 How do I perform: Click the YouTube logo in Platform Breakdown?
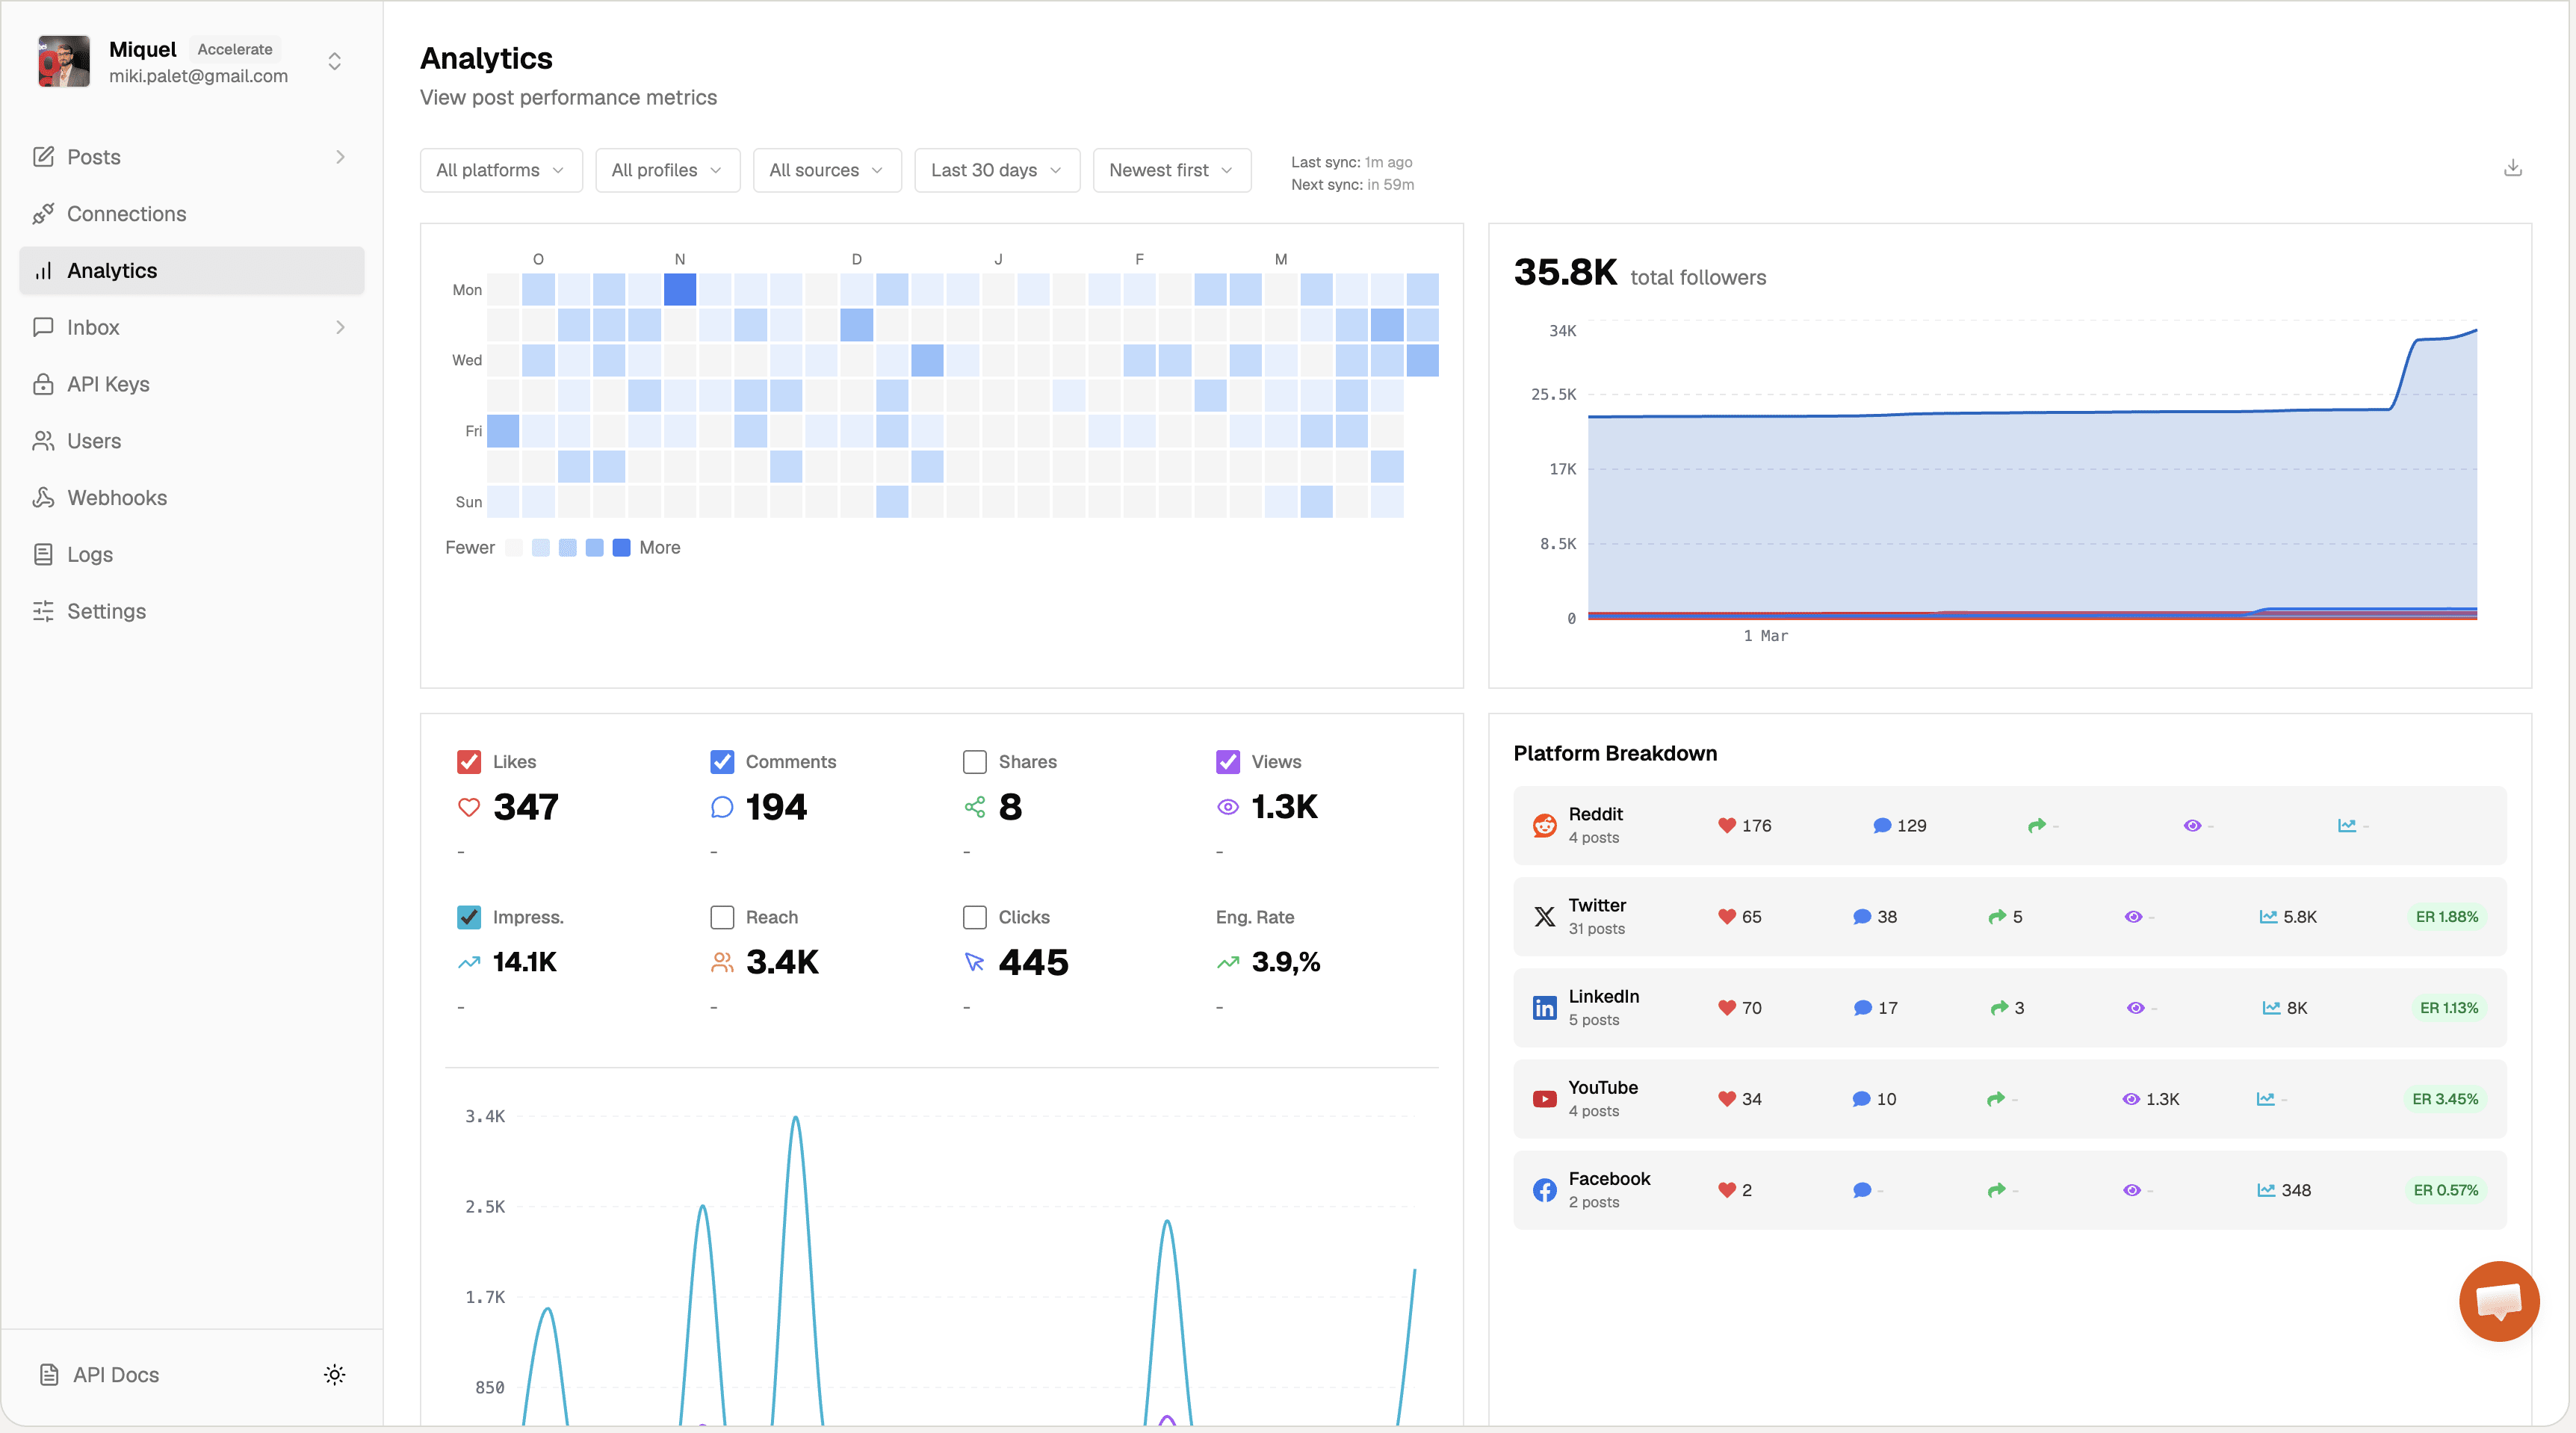tap(1544, 1099)
